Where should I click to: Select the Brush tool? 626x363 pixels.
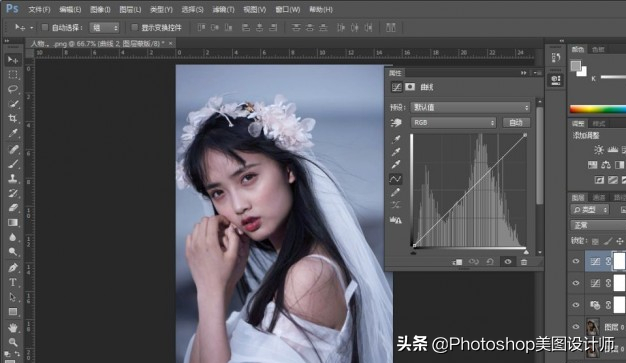coord(13,164)
